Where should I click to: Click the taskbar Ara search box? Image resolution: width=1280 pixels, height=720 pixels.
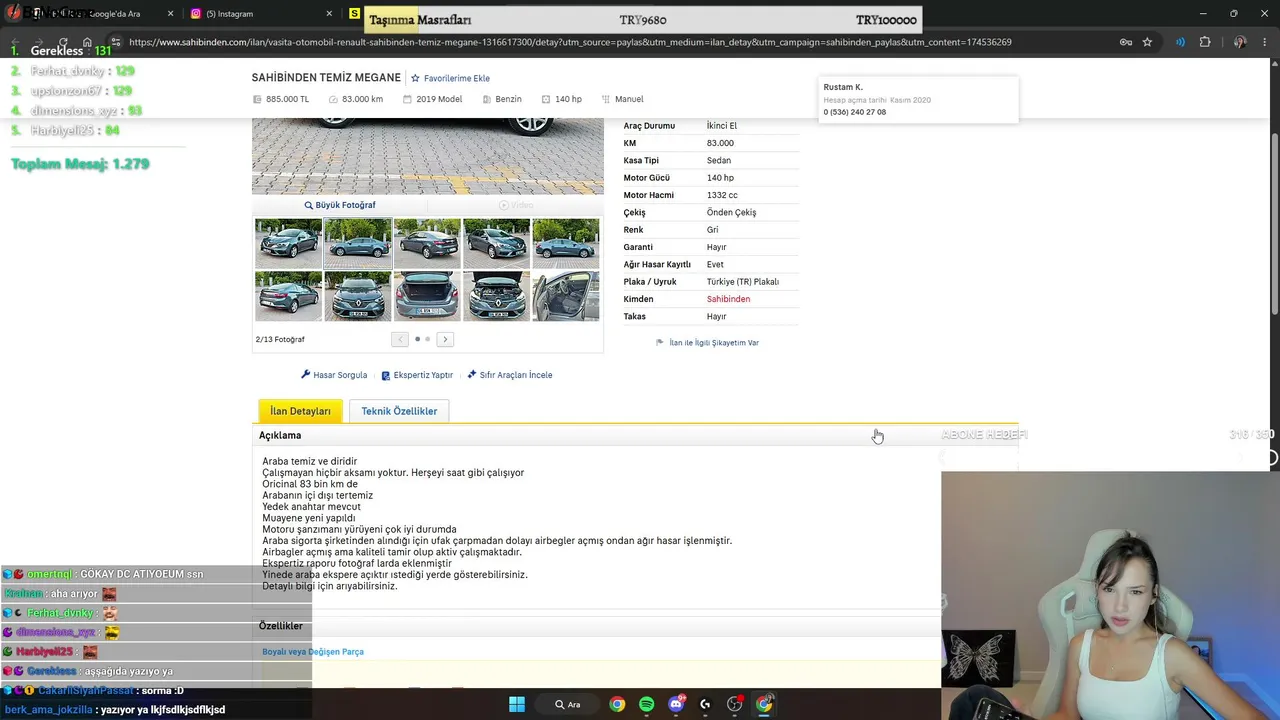[568, 704]
